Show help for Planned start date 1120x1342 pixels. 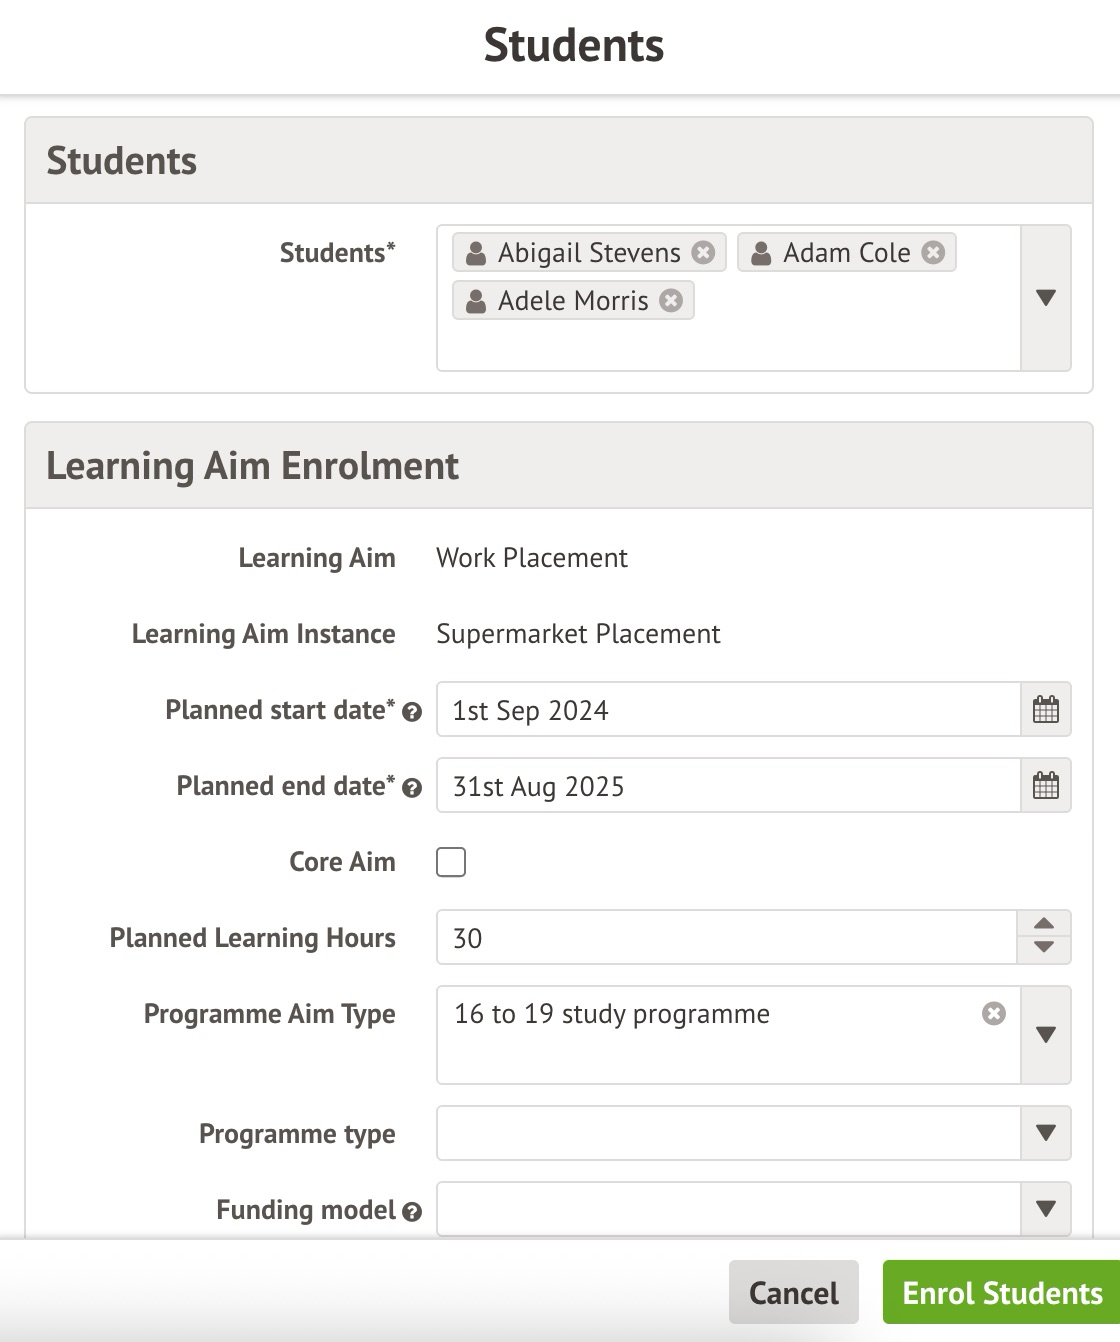(412, 712)
